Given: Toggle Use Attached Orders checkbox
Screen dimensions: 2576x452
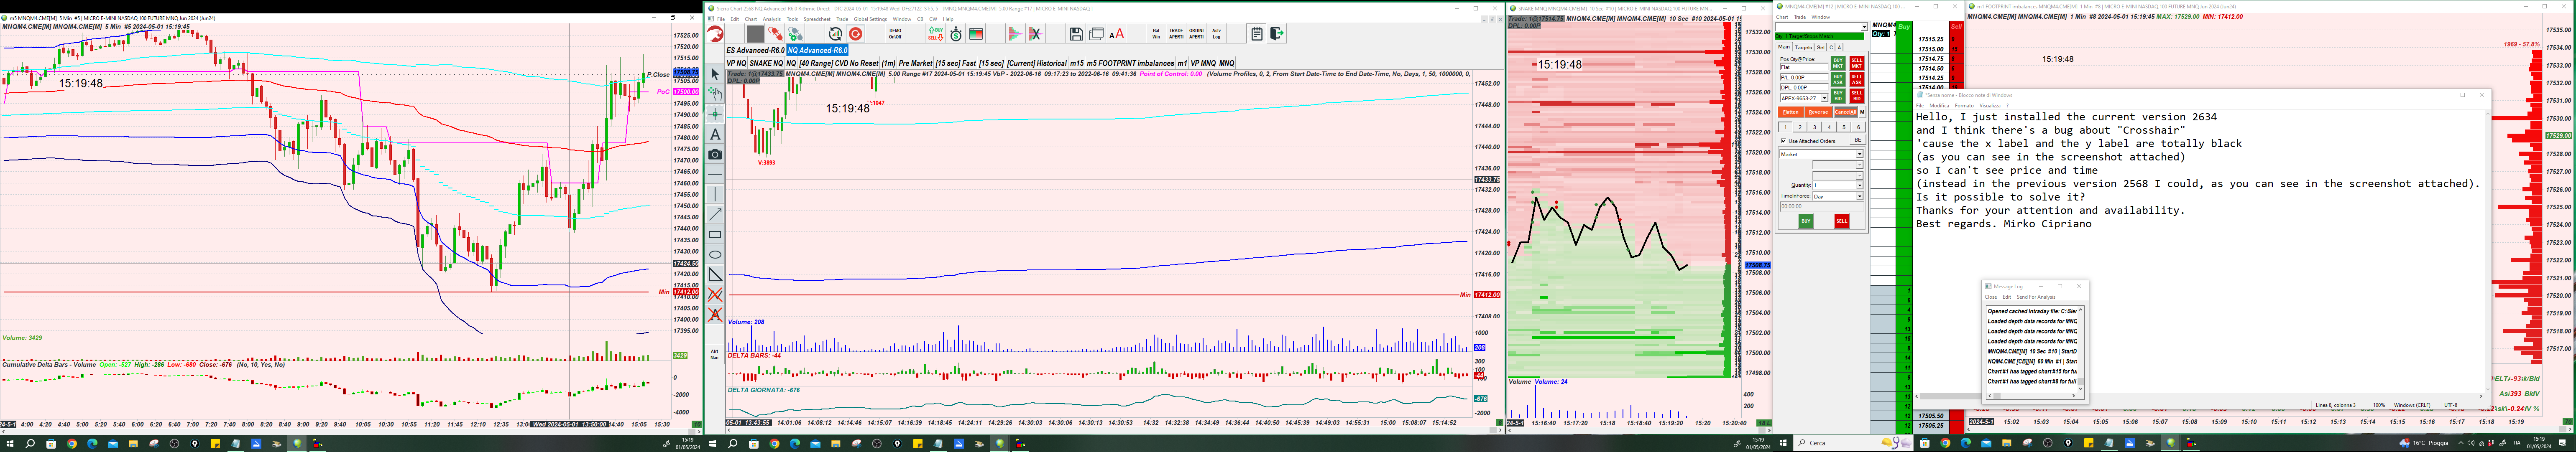Looking at the screenshot, I should click(1784, 141).
